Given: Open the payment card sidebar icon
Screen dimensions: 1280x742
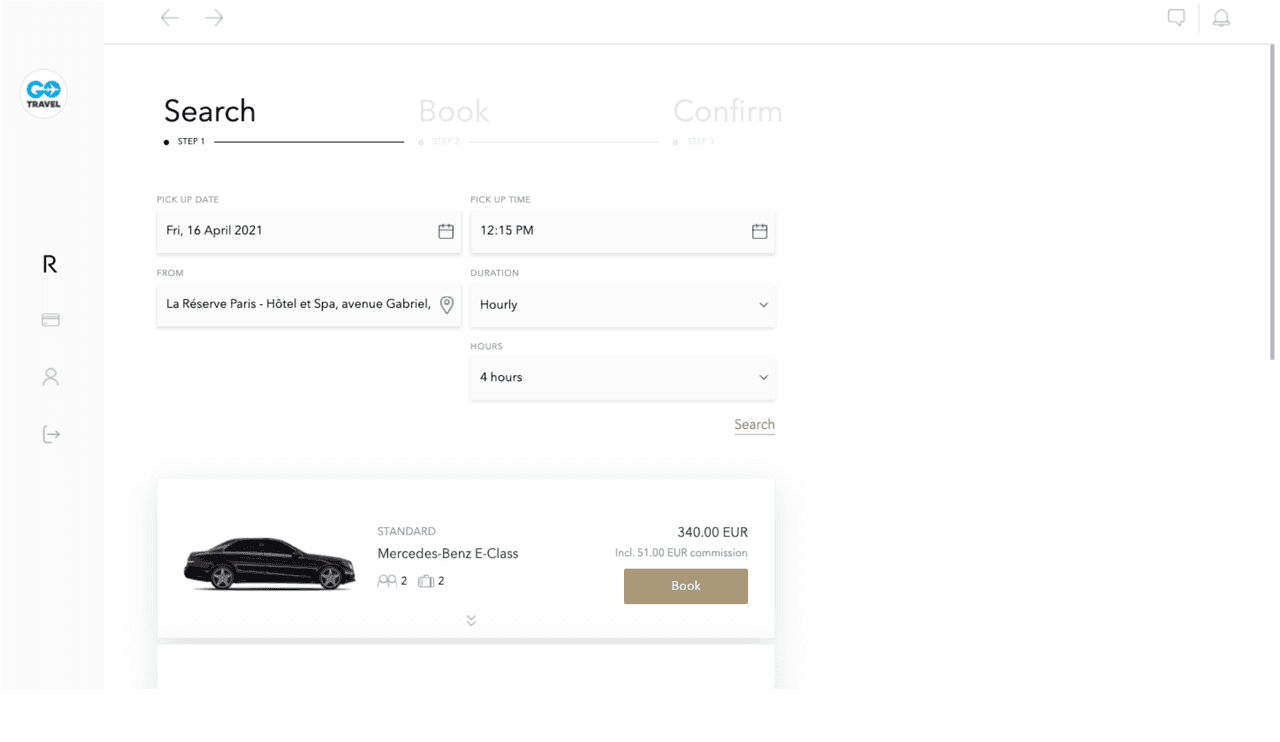Looking at the screenshot, I should coord(51,320).
